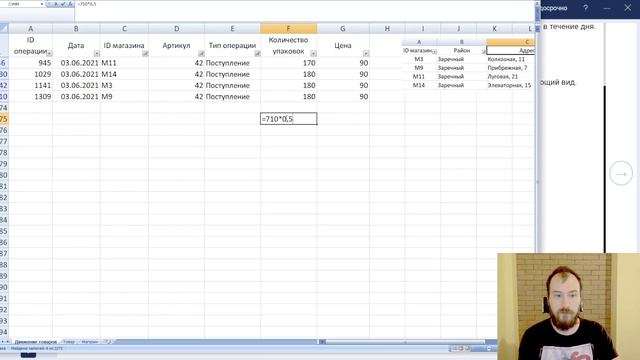Select row 75 header
The height and width of the screenshot is (360, 640).
4,119
